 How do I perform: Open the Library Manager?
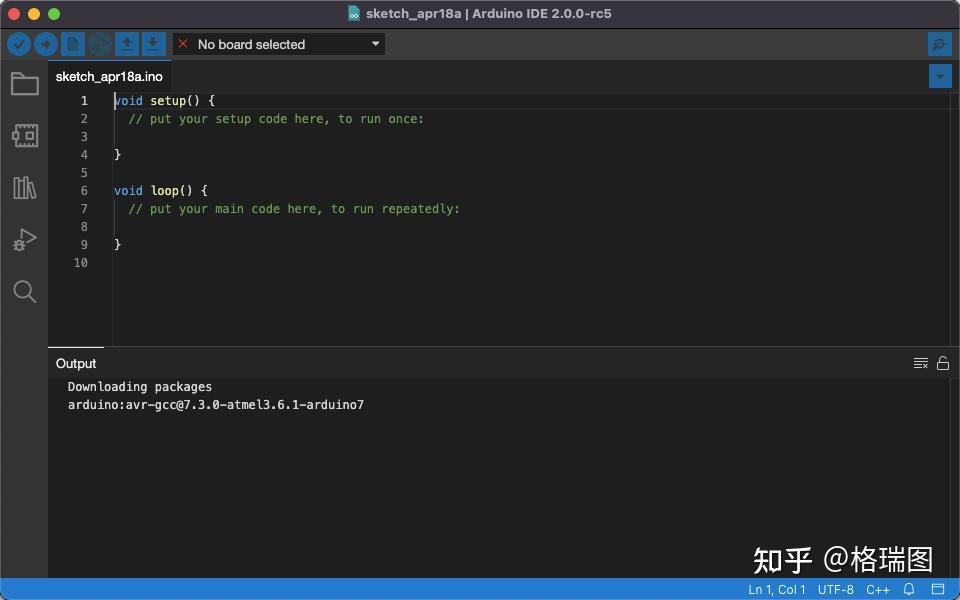click(24, 187)
